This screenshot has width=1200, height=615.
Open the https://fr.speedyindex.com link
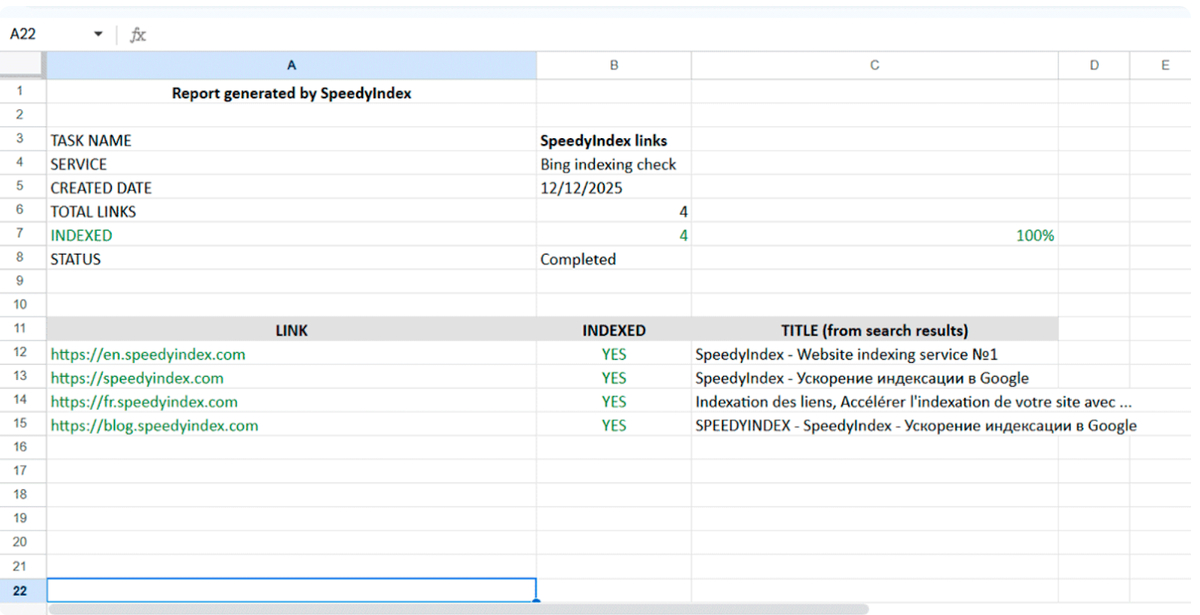144,402
